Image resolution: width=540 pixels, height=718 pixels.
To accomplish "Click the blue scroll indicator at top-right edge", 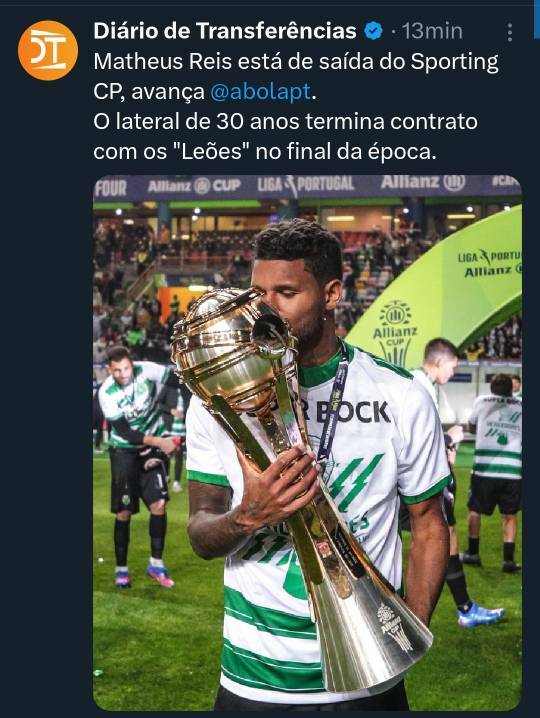I will (537, 19).
